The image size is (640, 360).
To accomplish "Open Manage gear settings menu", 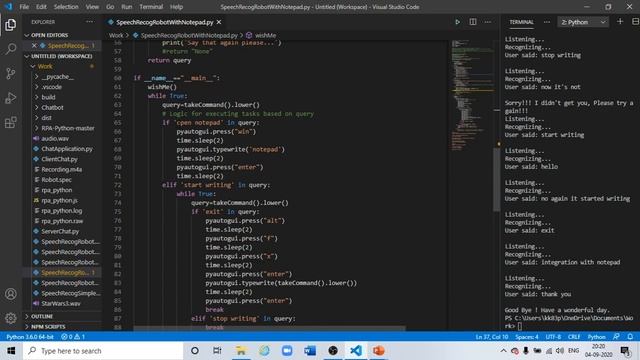I will point(11,318).
